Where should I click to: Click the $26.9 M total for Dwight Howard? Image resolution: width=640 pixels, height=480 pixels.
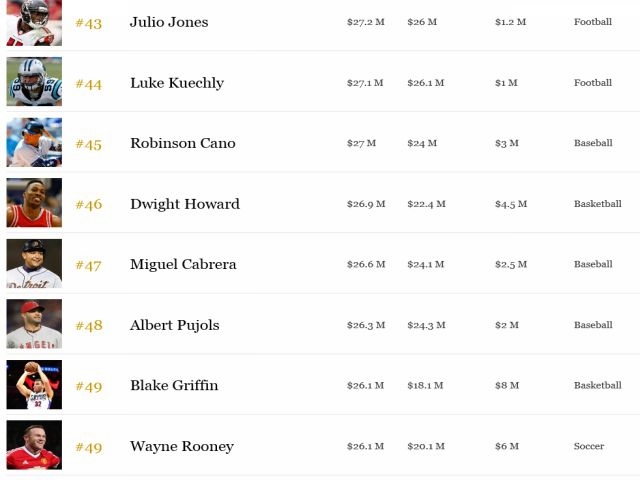pyautogui.click(x=366, y=204)
